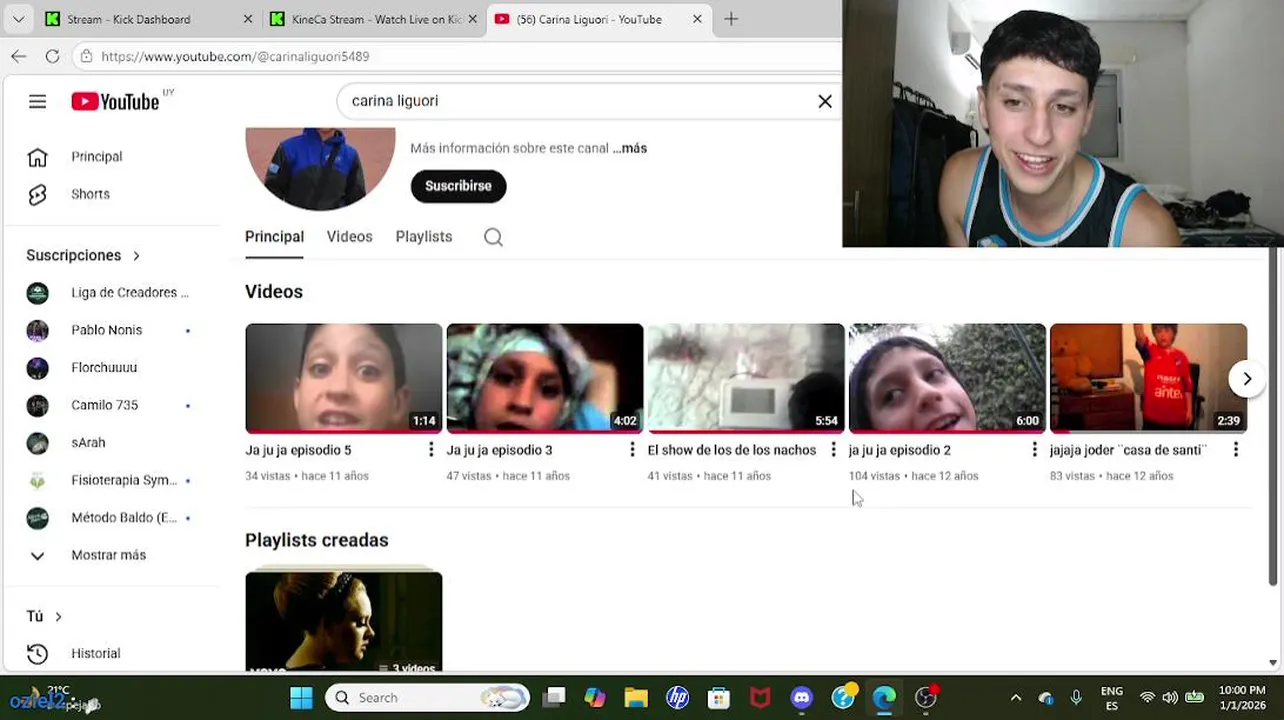Expand the Suscripciones section
The width and height of the screenshot is (1284, 720).
83,255
